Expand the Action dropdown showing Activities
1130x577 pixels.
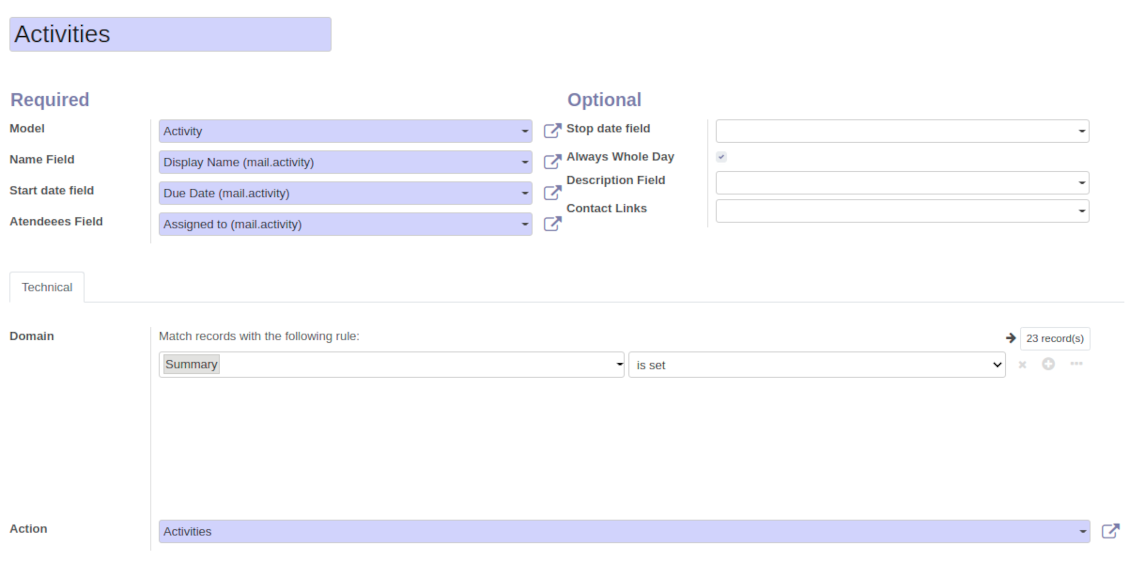(x=624, y=531)
